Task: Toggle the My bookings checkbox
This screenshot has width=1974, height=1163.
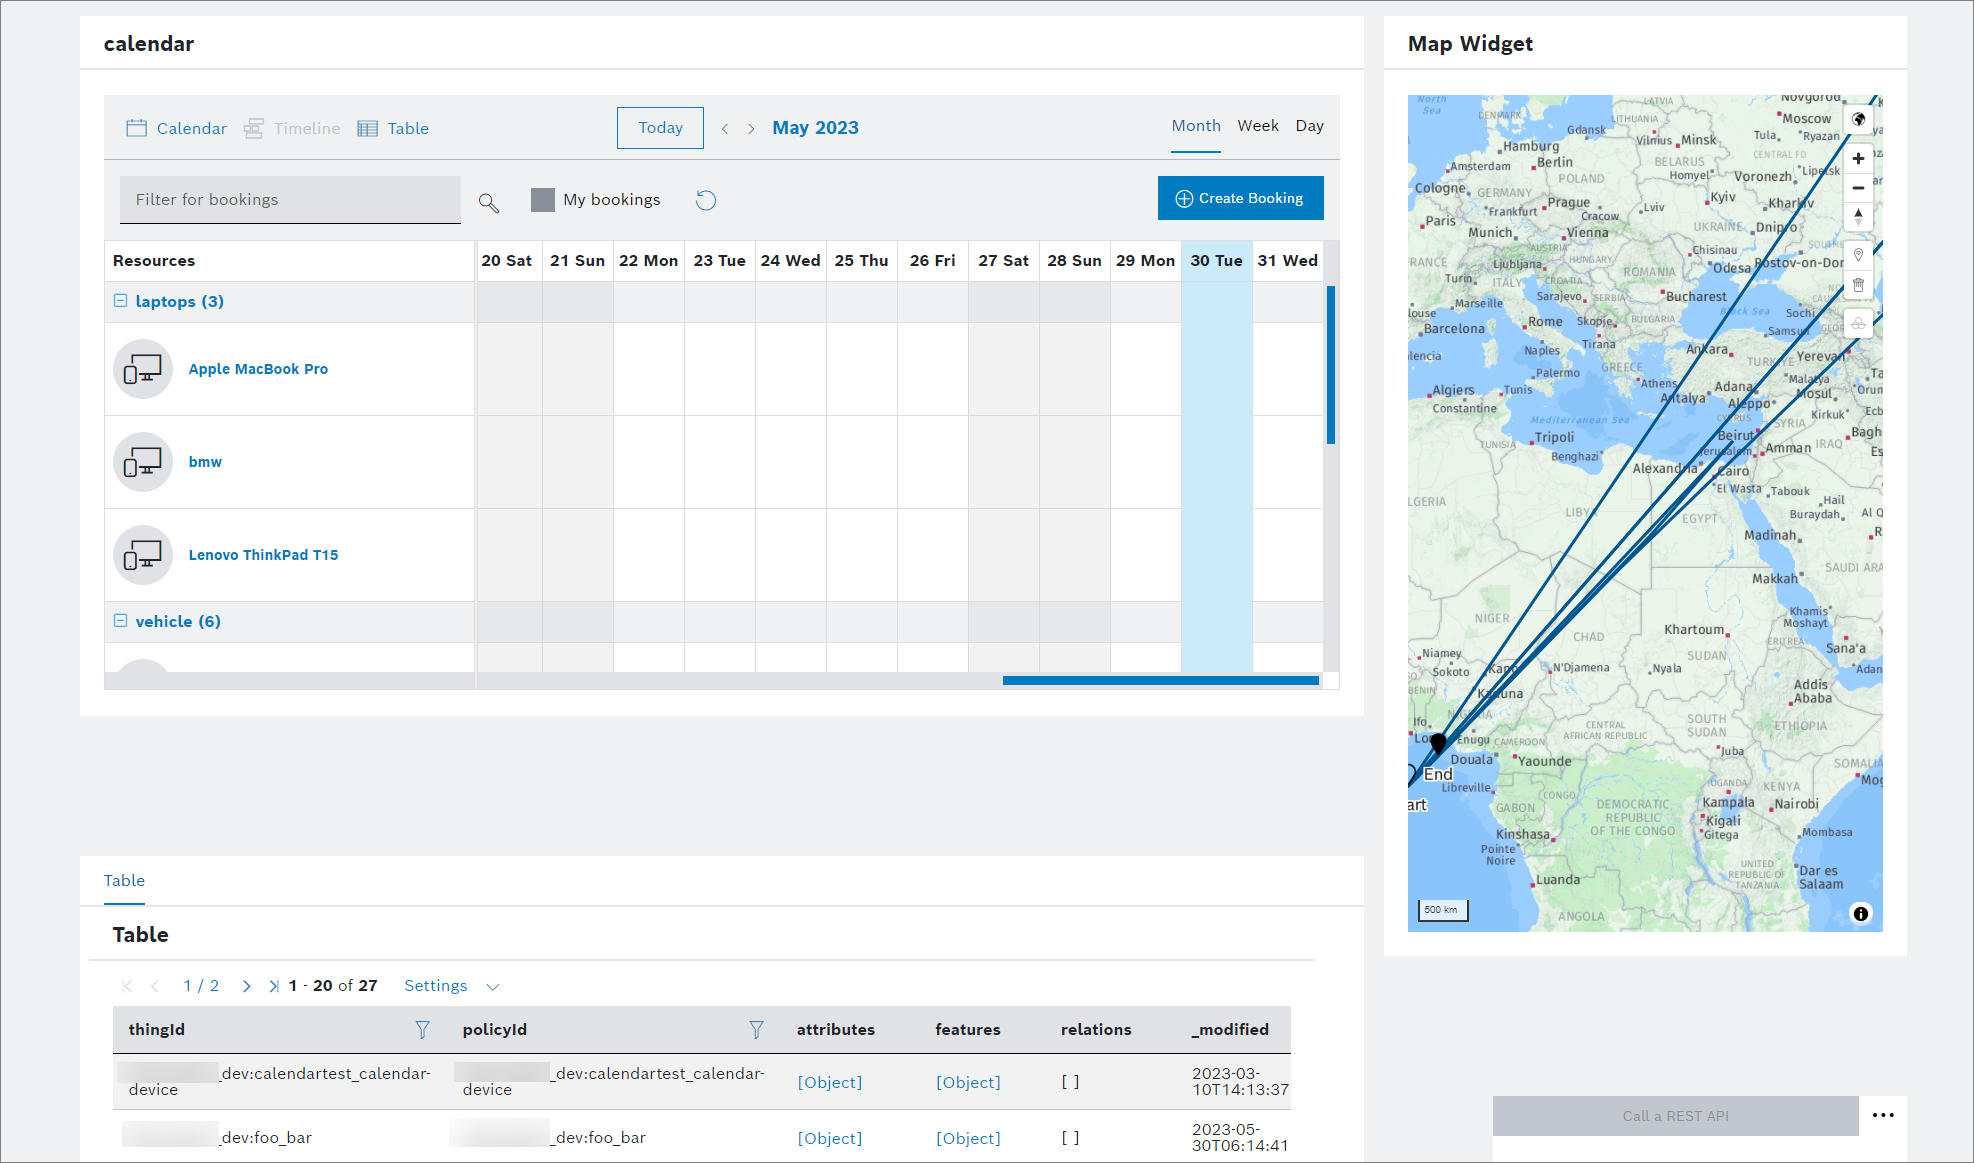Action: 543,199
